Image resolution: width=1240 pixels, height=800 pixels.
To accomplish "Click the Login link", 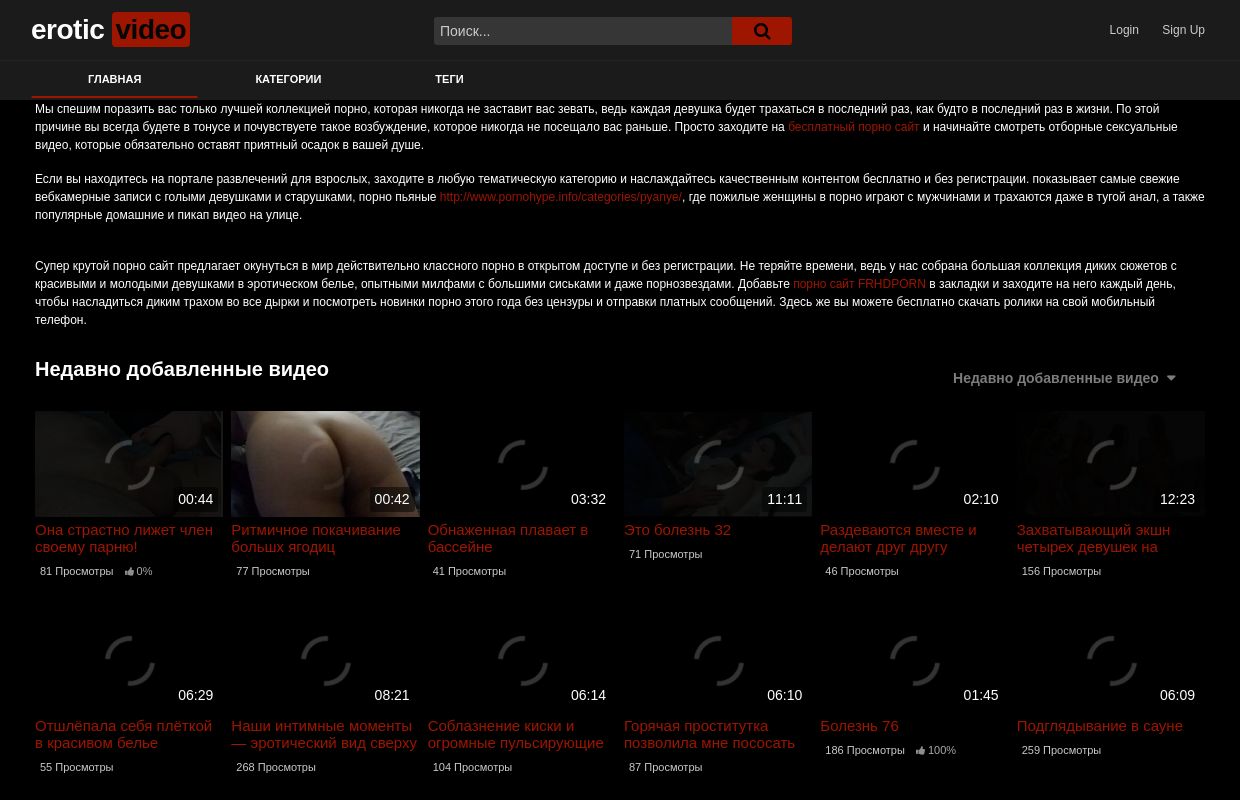I will point(1123,30).
